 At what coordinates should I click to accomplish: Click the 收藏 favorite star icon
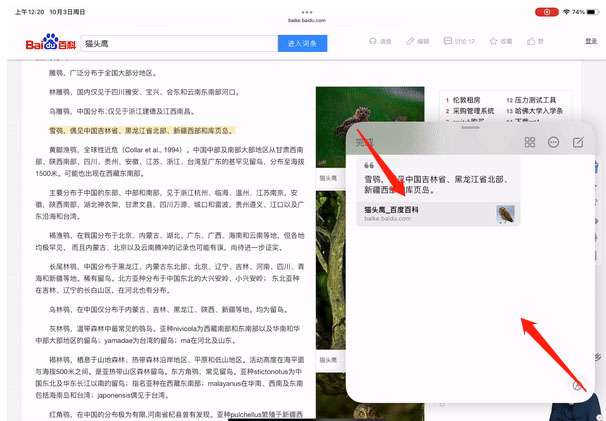click(x=494, y=42)
